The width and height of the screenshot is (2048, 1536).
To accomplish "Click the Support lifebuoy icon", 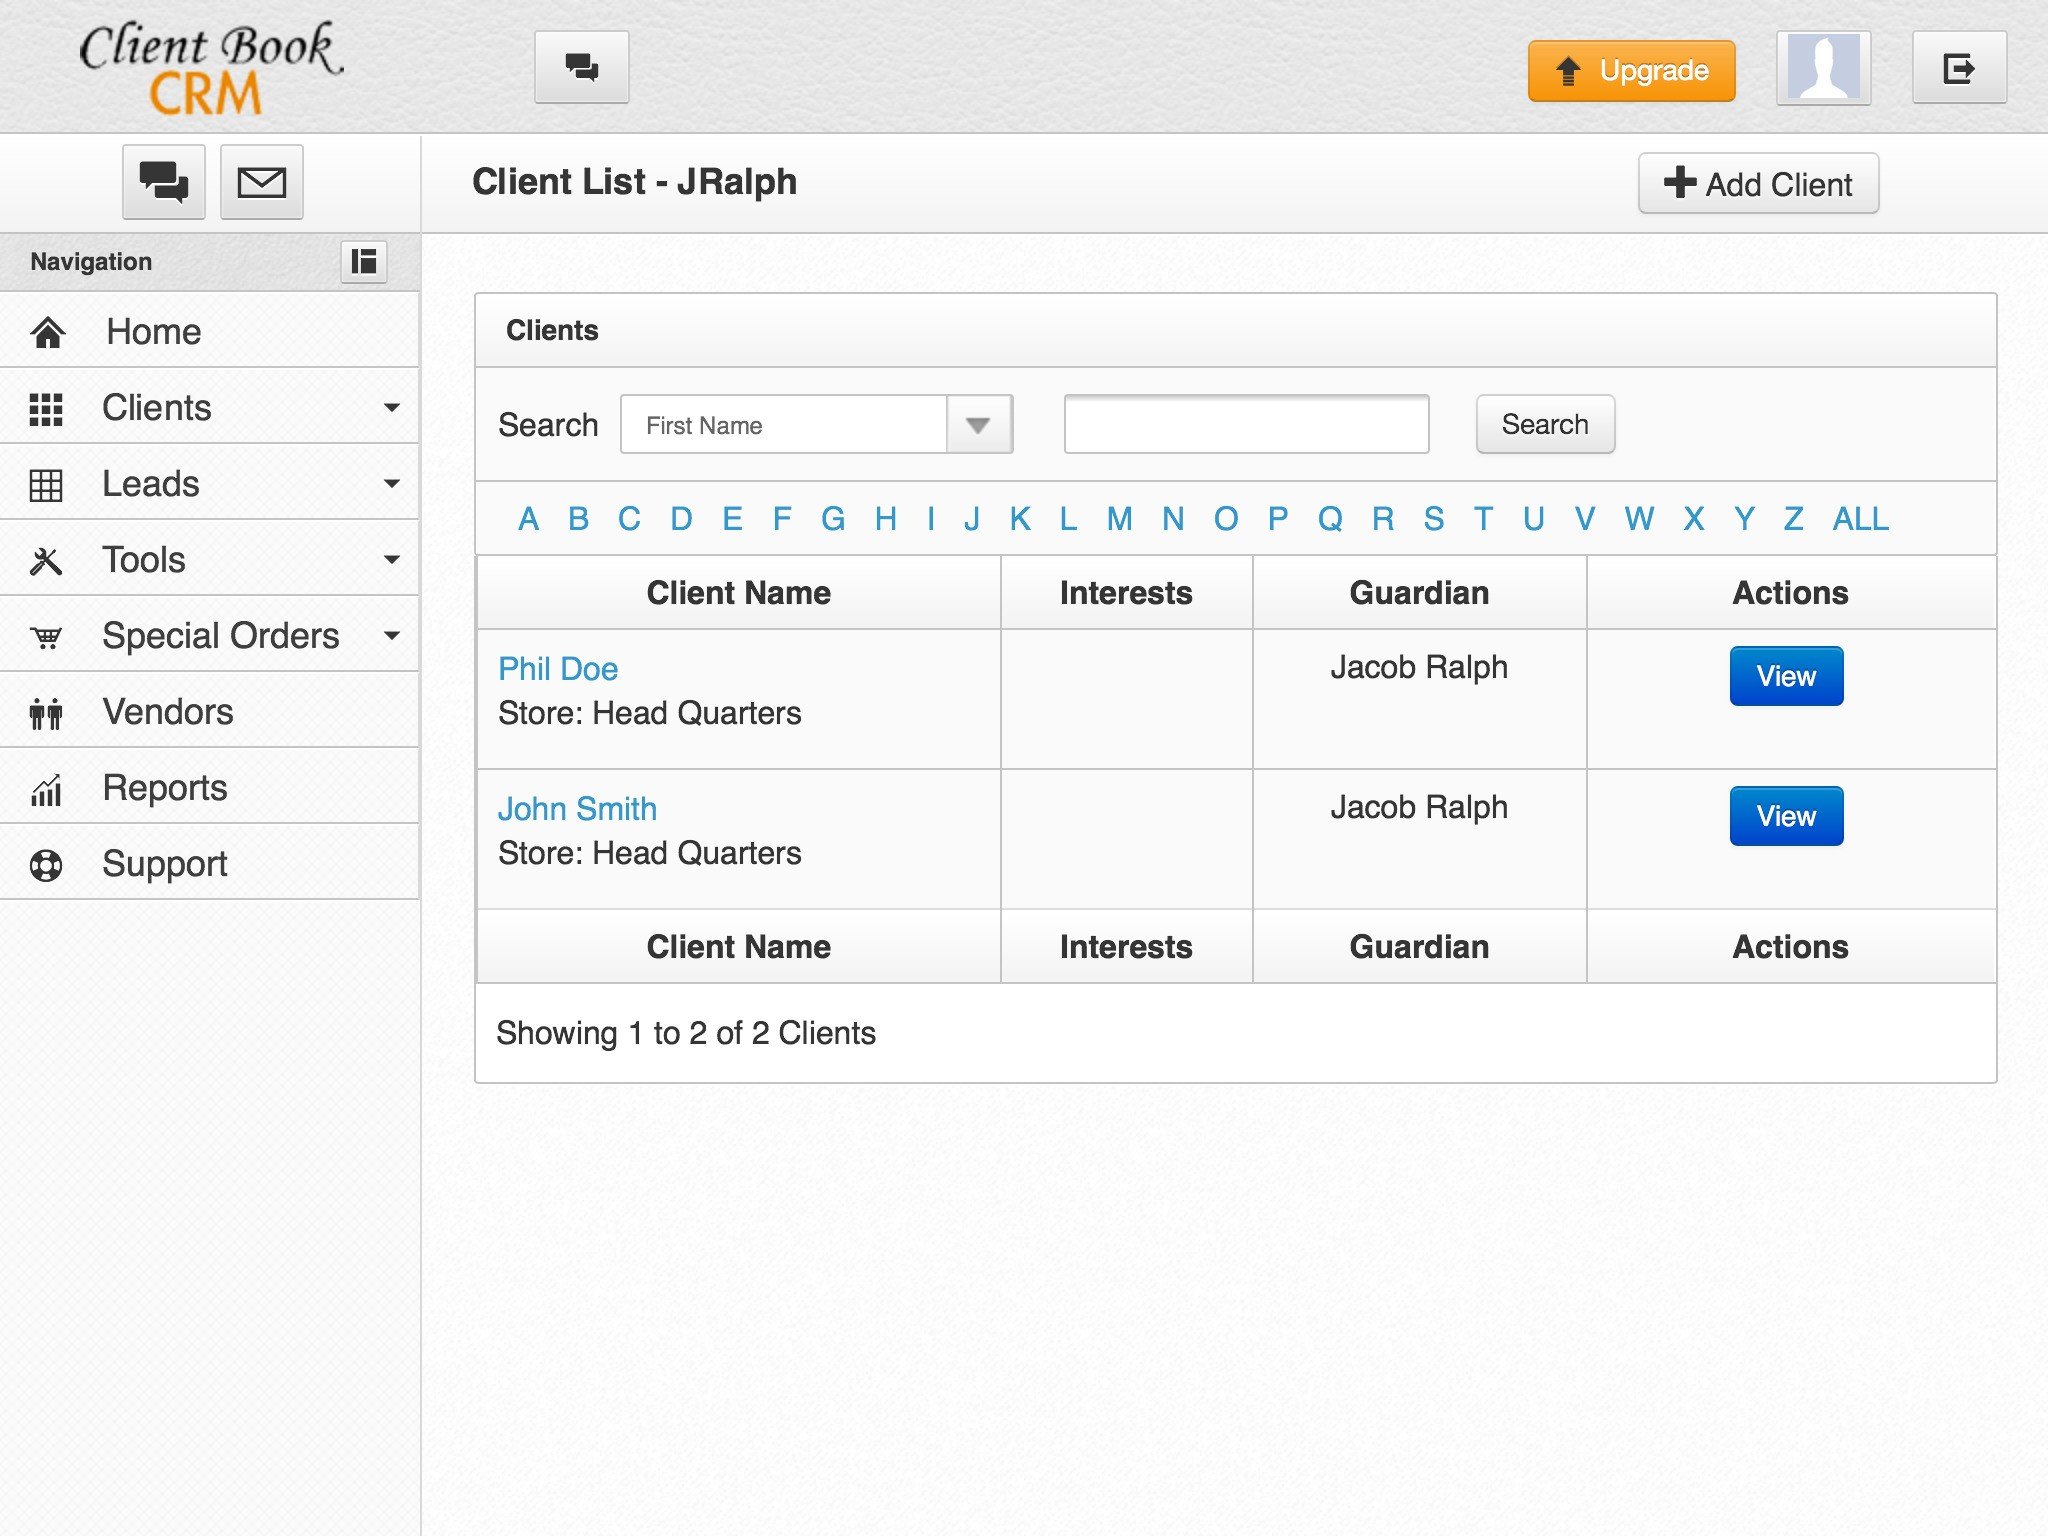I will pos(46,865).
